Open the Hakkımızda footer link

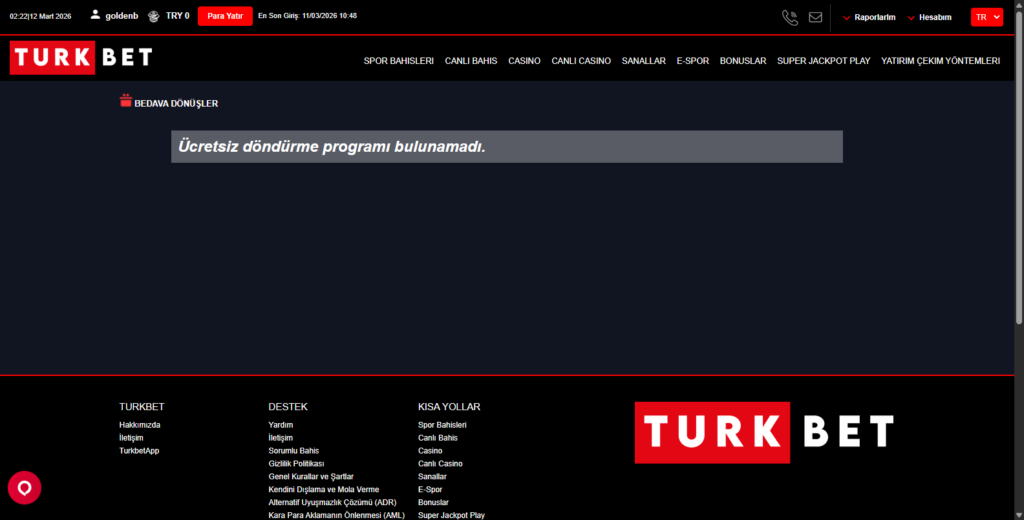point(140,425)
